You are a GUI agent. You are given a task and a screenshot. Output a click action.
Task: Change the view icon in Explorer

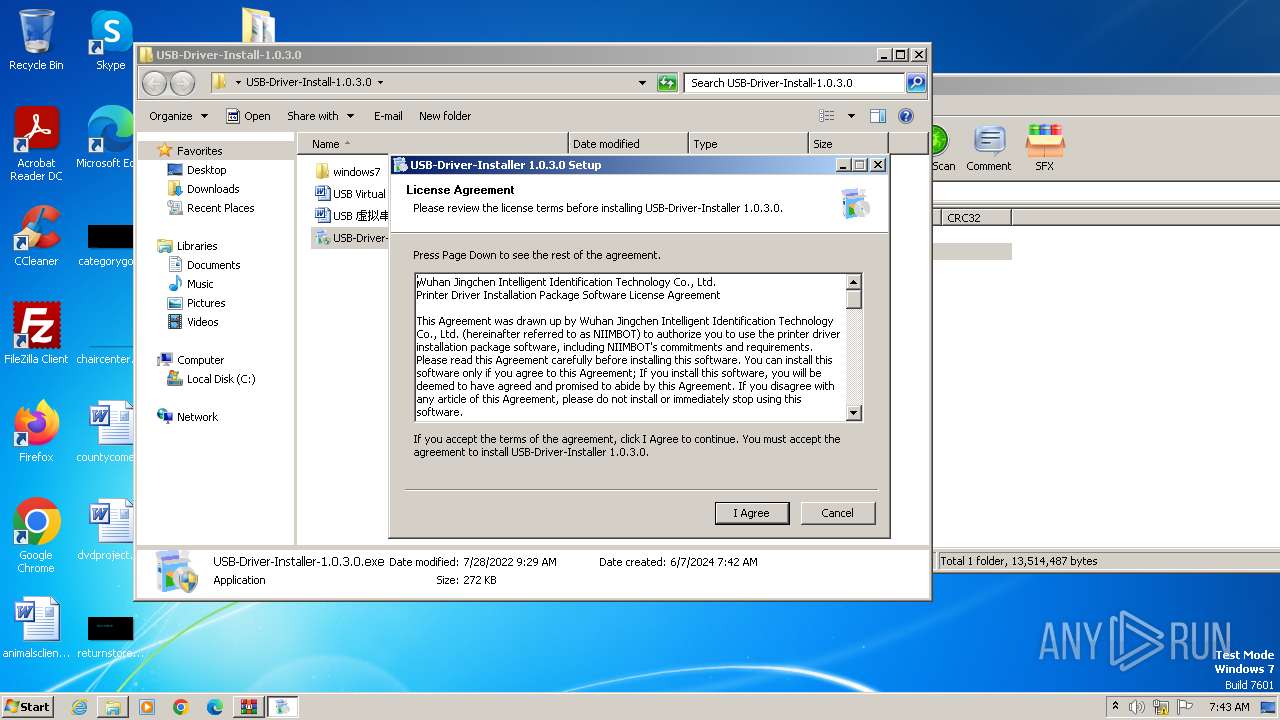click(826, 116)
